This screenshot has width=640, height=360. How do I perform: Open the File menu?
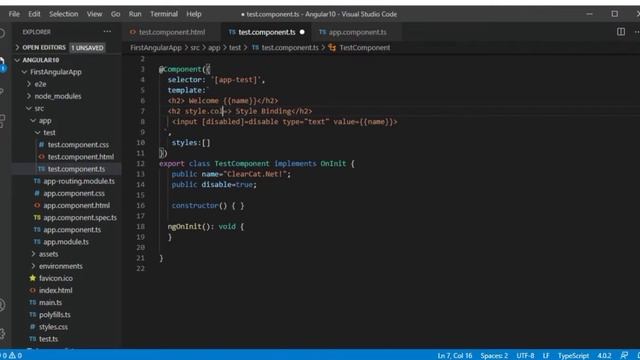click(x=14, y=14)
